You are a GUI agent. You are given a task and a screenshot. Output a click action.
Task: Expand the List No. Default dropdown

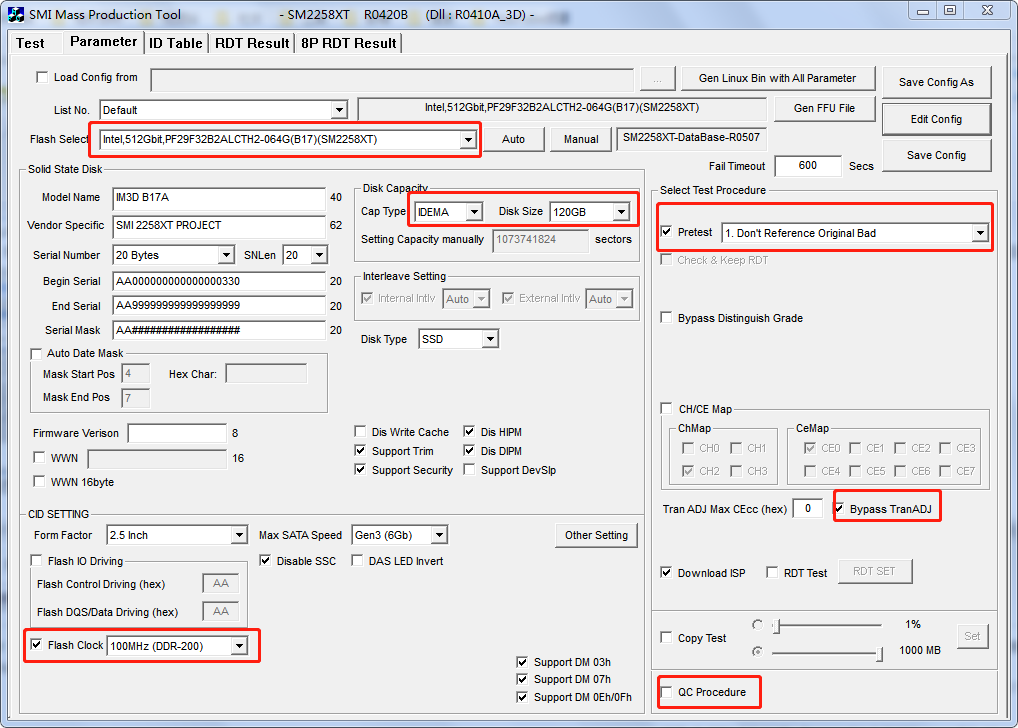339,110
